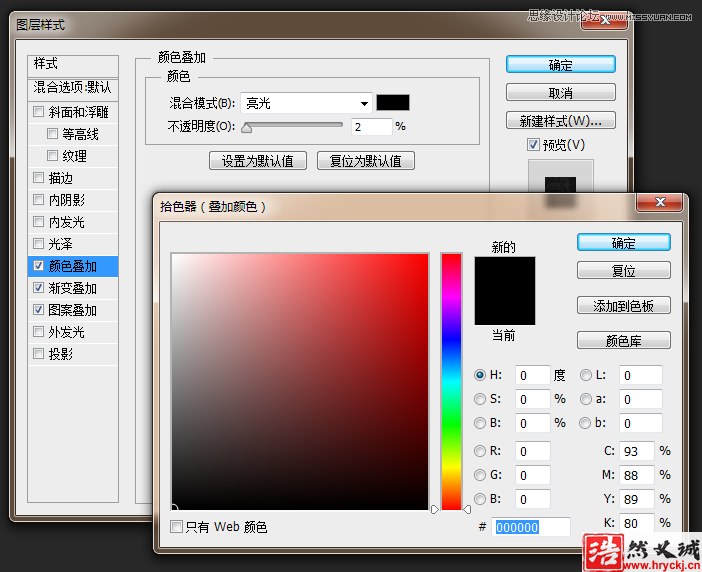Select the R: red radio button
Screen dimensions: 702x572
479,451
